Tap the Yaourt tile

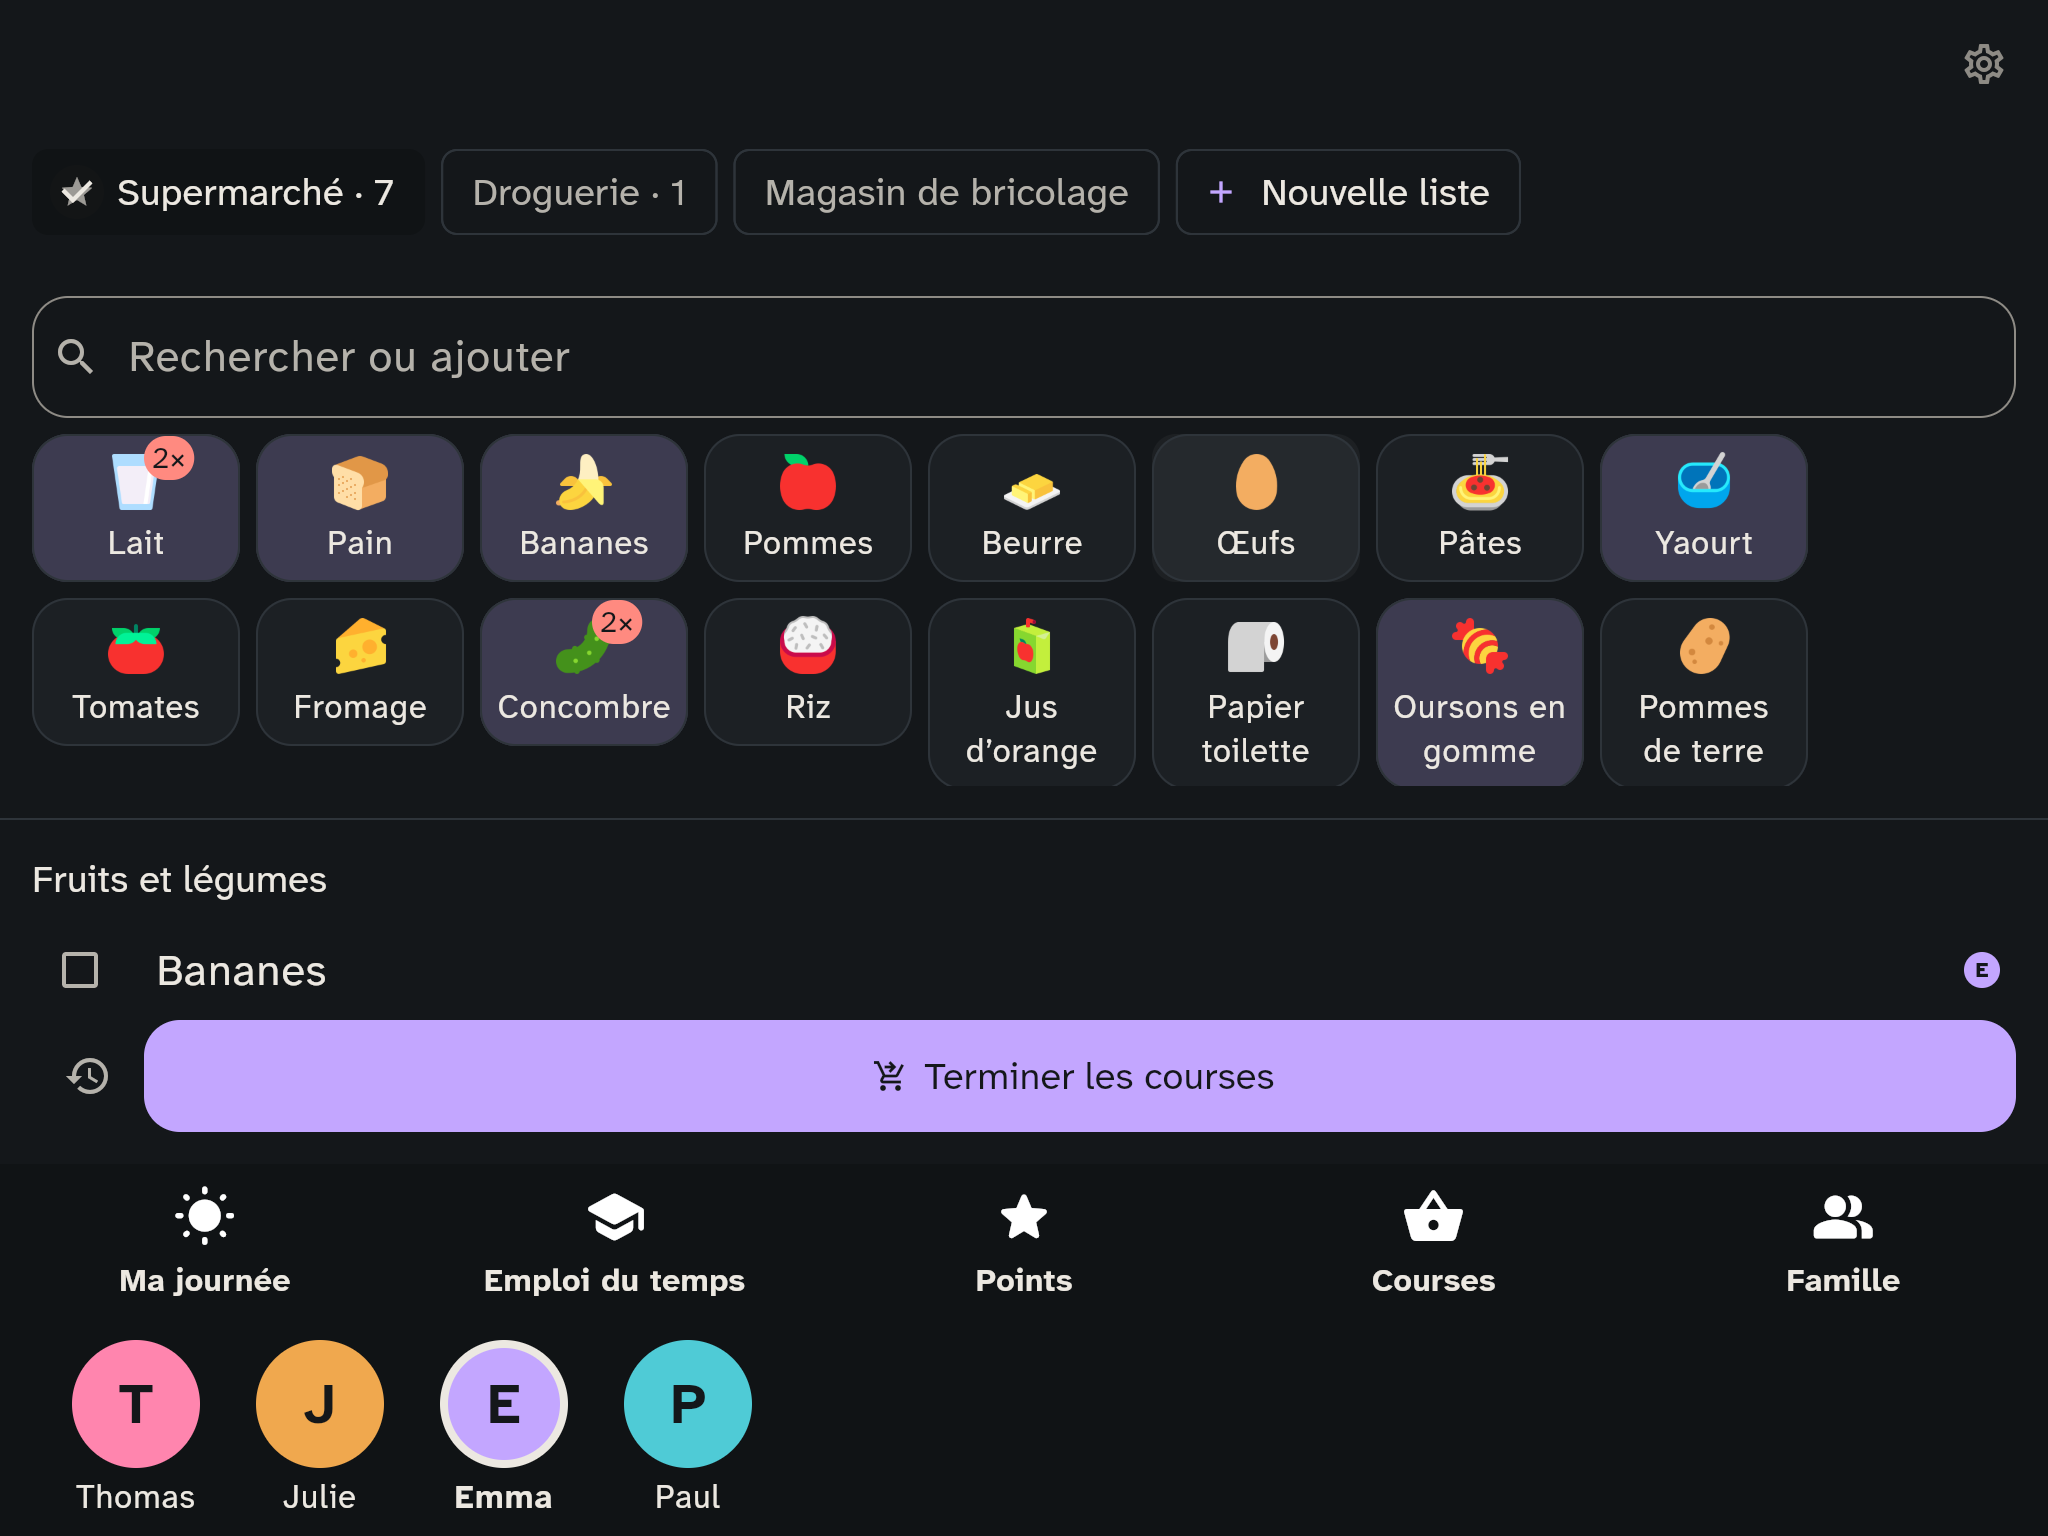1704,508
